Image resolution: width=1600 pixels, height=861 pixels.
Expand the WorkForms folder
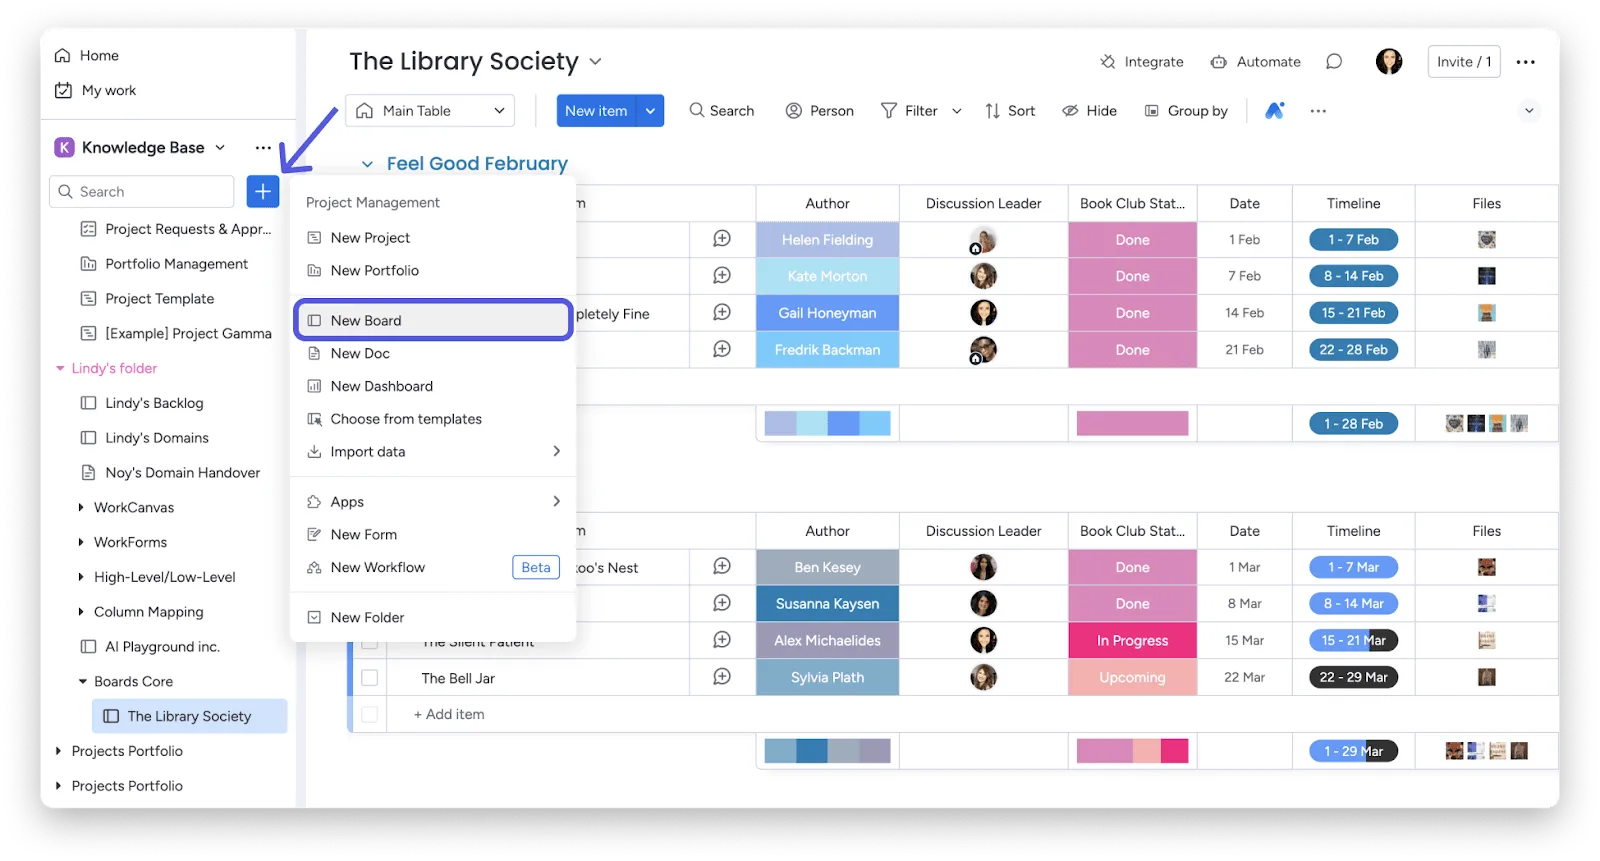coord(81,543)
